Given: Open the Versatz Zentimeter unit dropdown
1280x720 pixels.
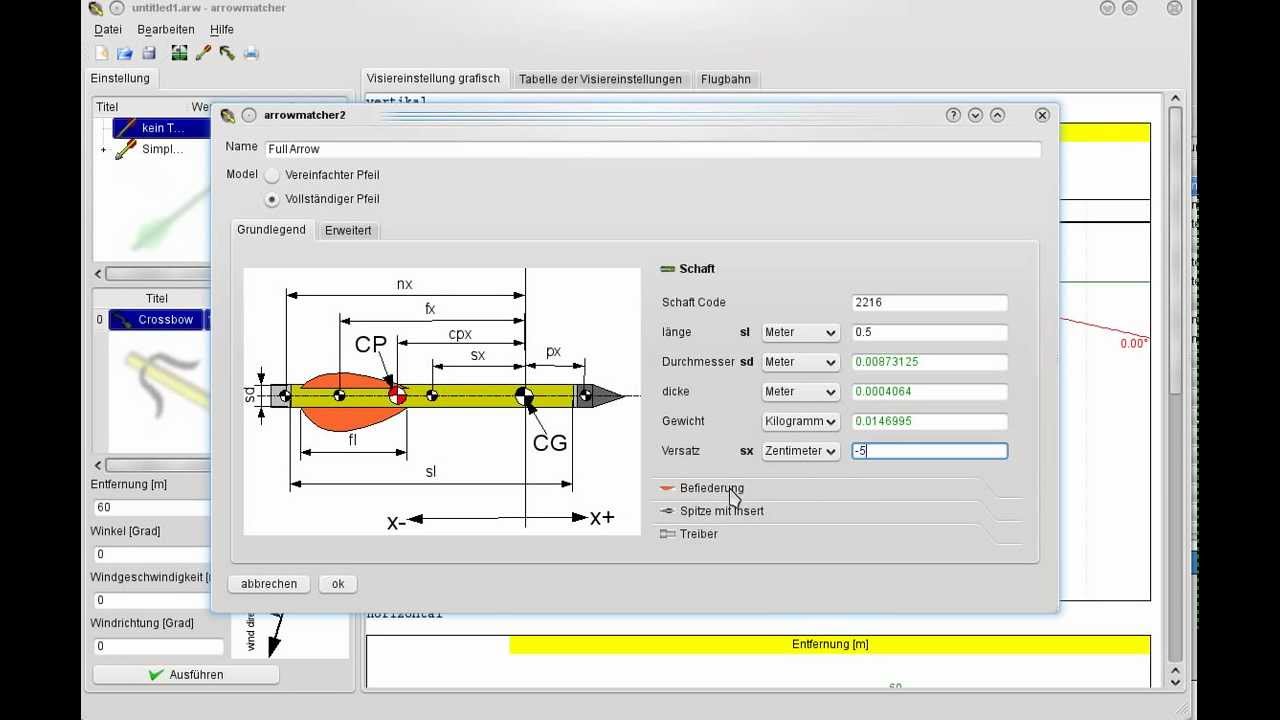Looking at the screenshot, I should (800, 451).
